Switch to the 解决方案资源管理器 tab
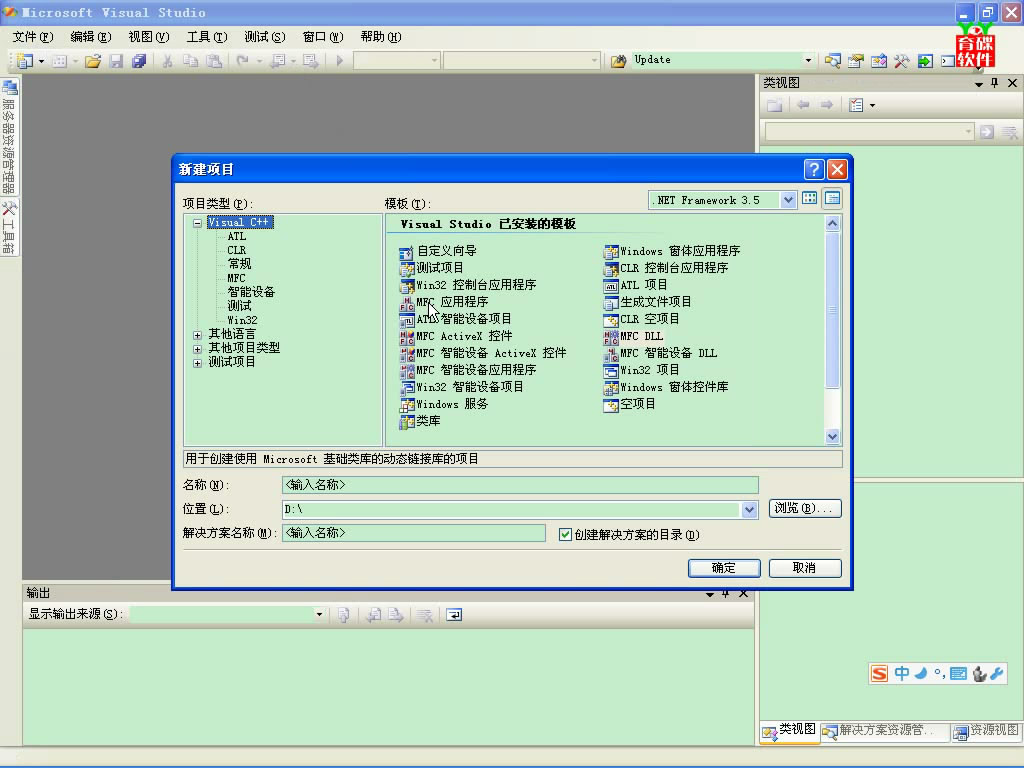Image resolution: width=1024 pixels, height=768 pixels. (x=884, y=731)
